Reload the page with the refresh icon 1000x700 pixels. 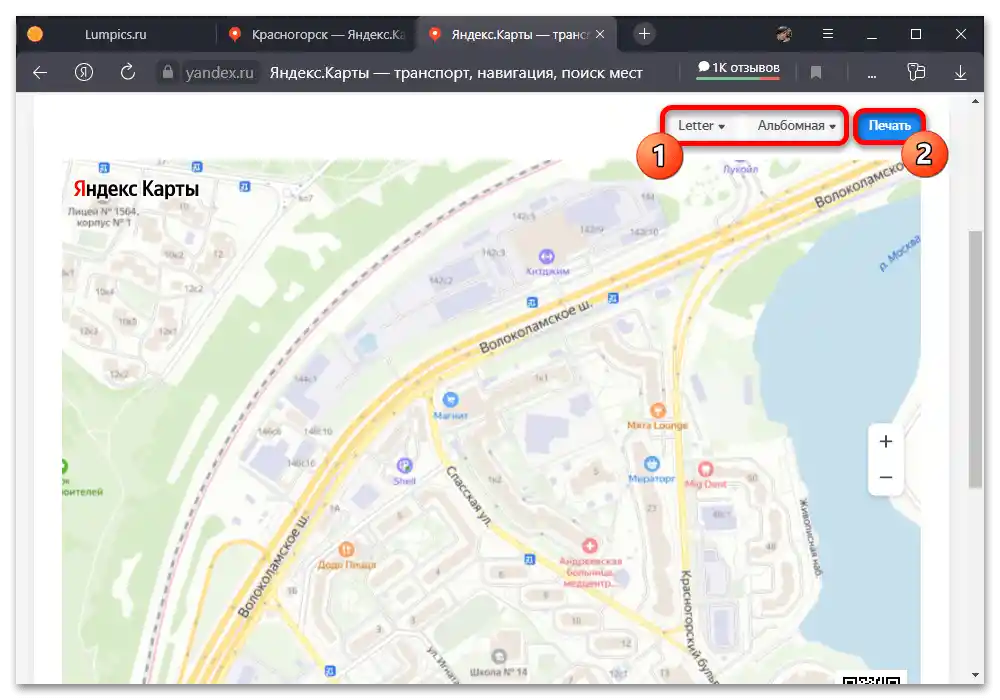click(x=128, y=72)
